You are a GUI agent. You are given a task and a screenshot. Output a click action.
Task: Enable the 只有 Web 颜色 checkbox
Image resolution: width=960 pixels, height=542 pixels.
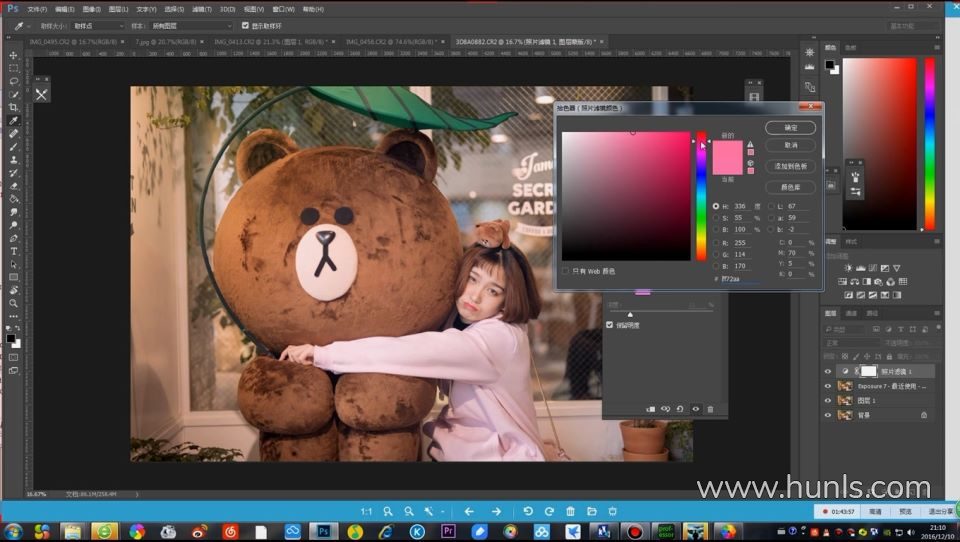click(566, 270)
